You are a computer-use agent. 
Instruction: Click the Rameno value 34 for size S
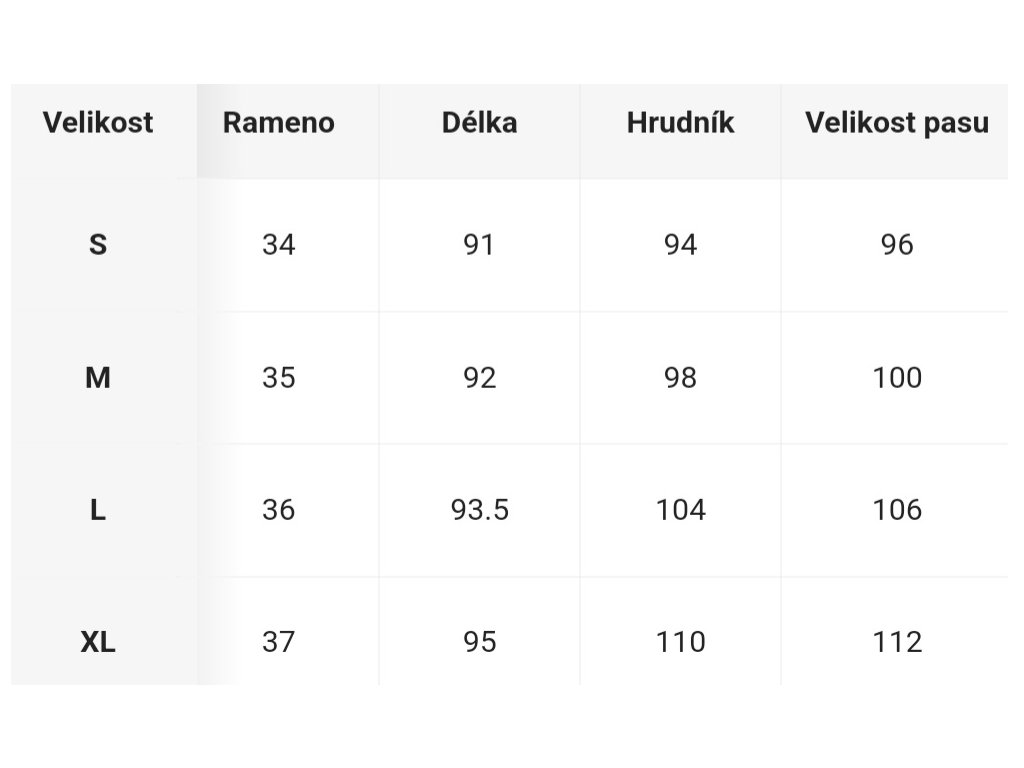(279, 245)
